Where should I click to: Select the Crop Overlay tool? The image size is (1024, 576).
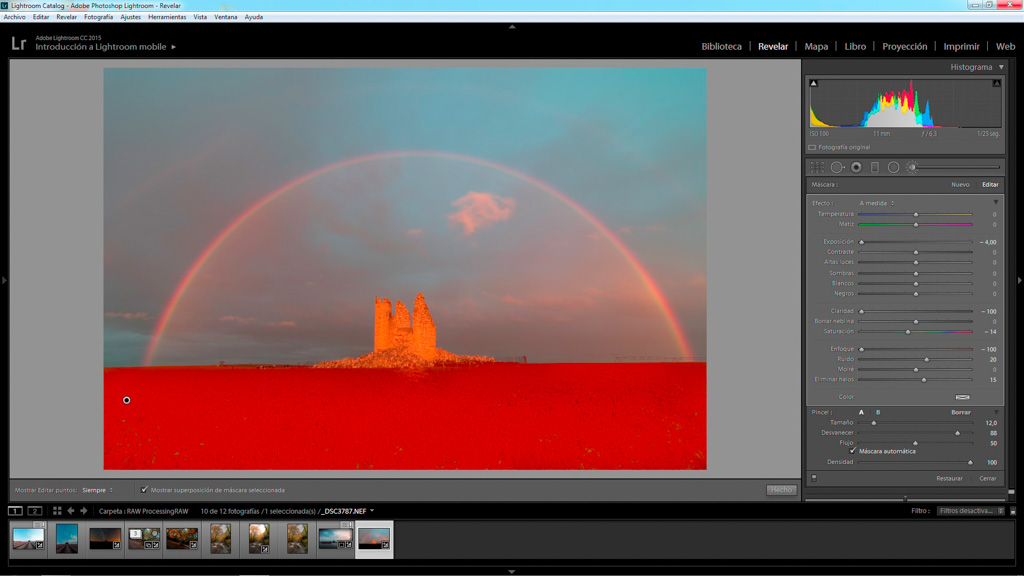pos(817,167)
